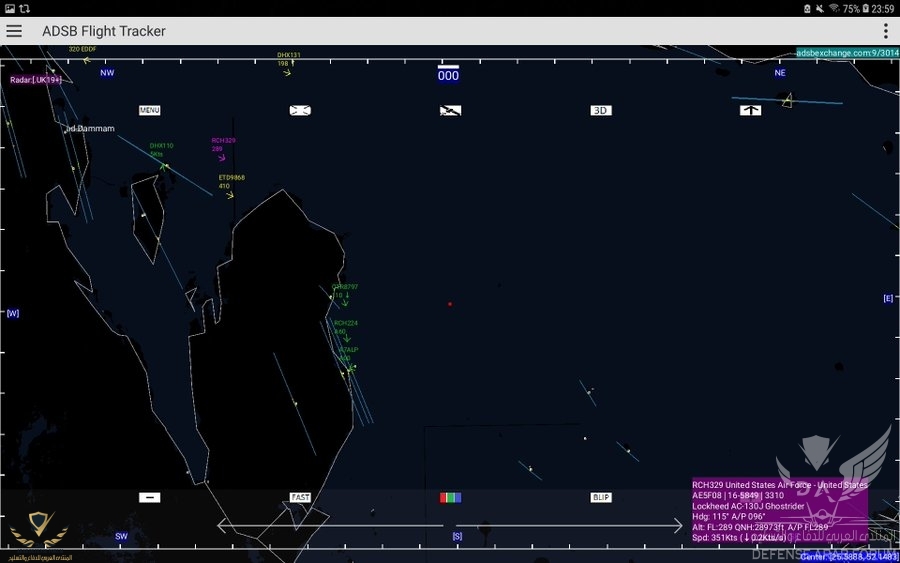
Task: Open the three-dot overflow menu
Action: click(885, 31)
